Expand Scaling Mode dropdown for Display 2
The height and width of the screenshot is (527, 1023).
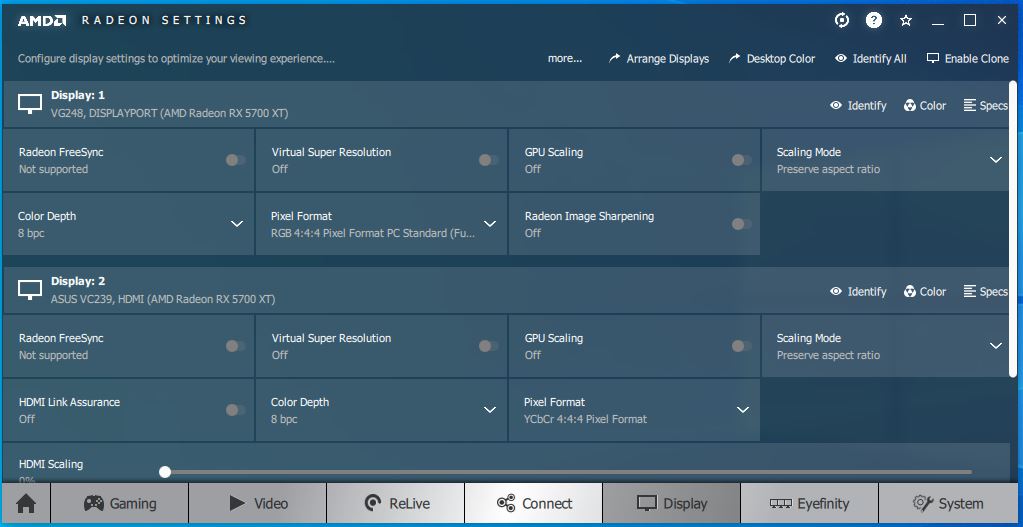[x=996, y=346]
